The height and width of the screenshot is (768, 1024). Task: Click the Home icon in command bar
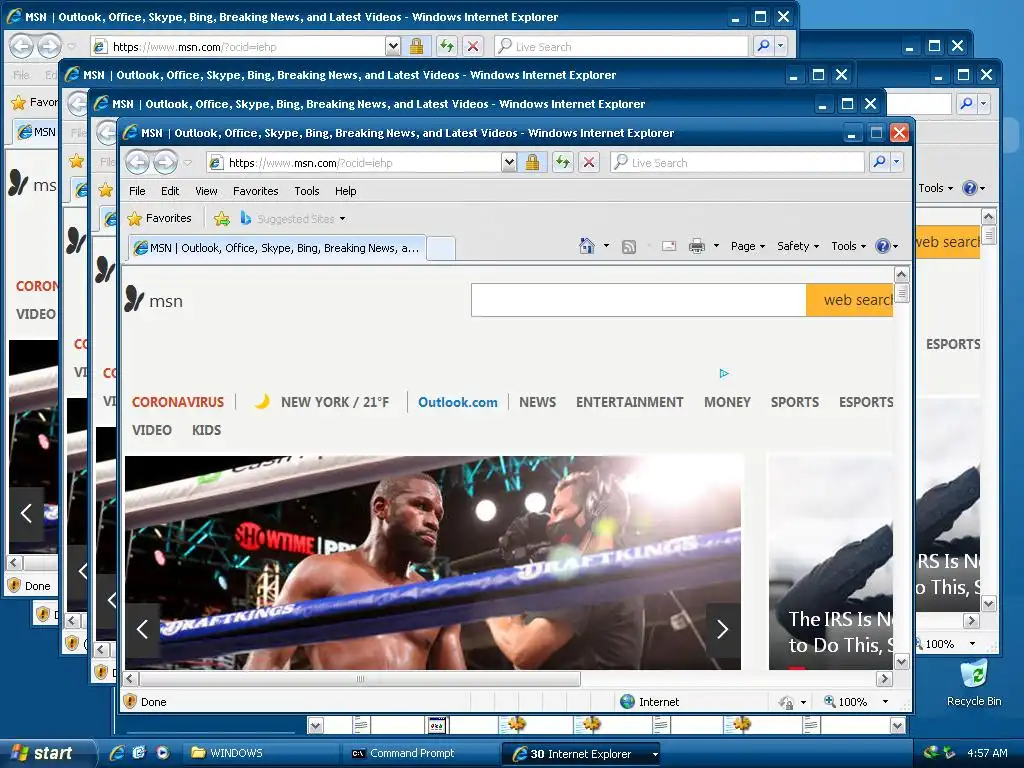[x=586, y=246]
